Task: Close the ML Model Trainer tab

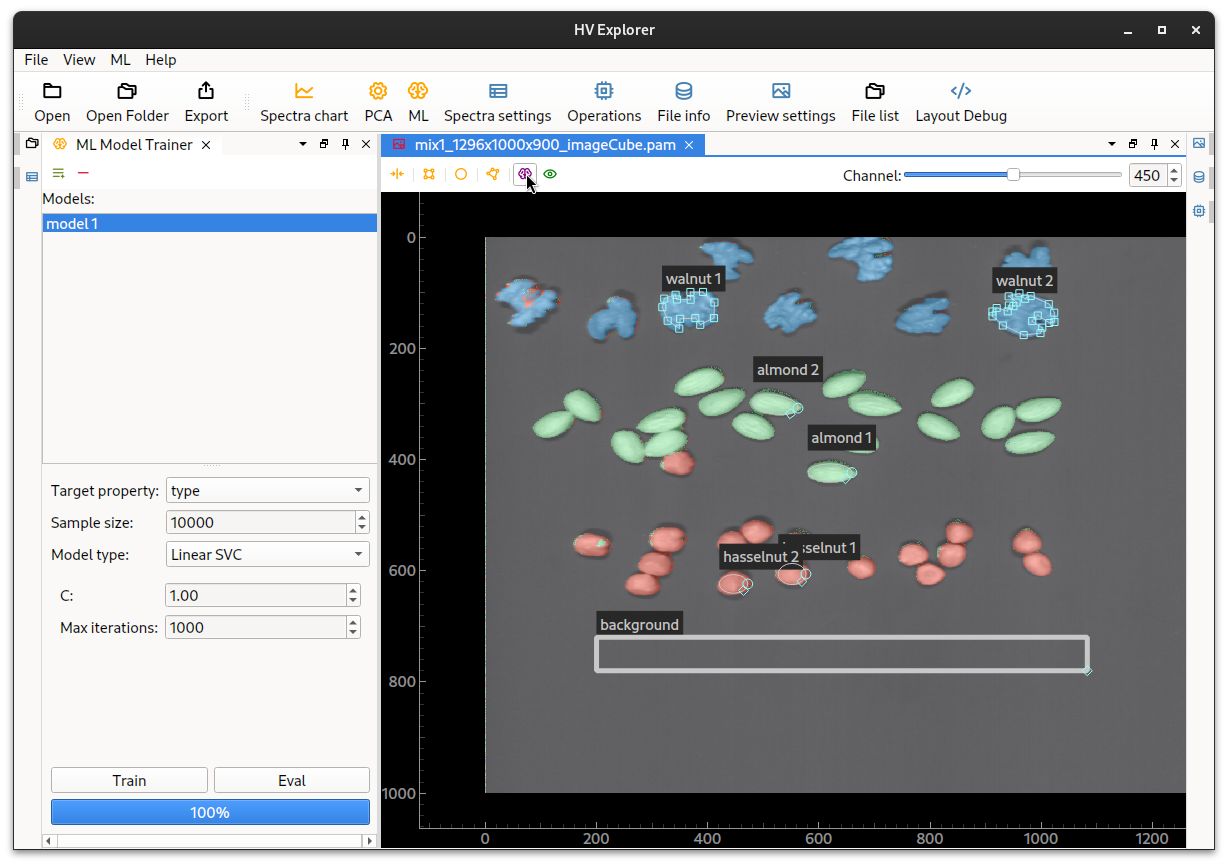Action: point(206,145)
